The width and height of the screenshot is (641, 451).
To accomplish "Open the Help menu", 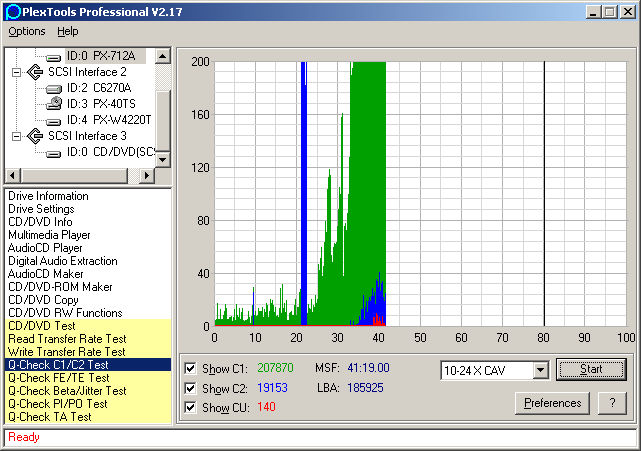I will pyautogui.click(x=67, y=31).
